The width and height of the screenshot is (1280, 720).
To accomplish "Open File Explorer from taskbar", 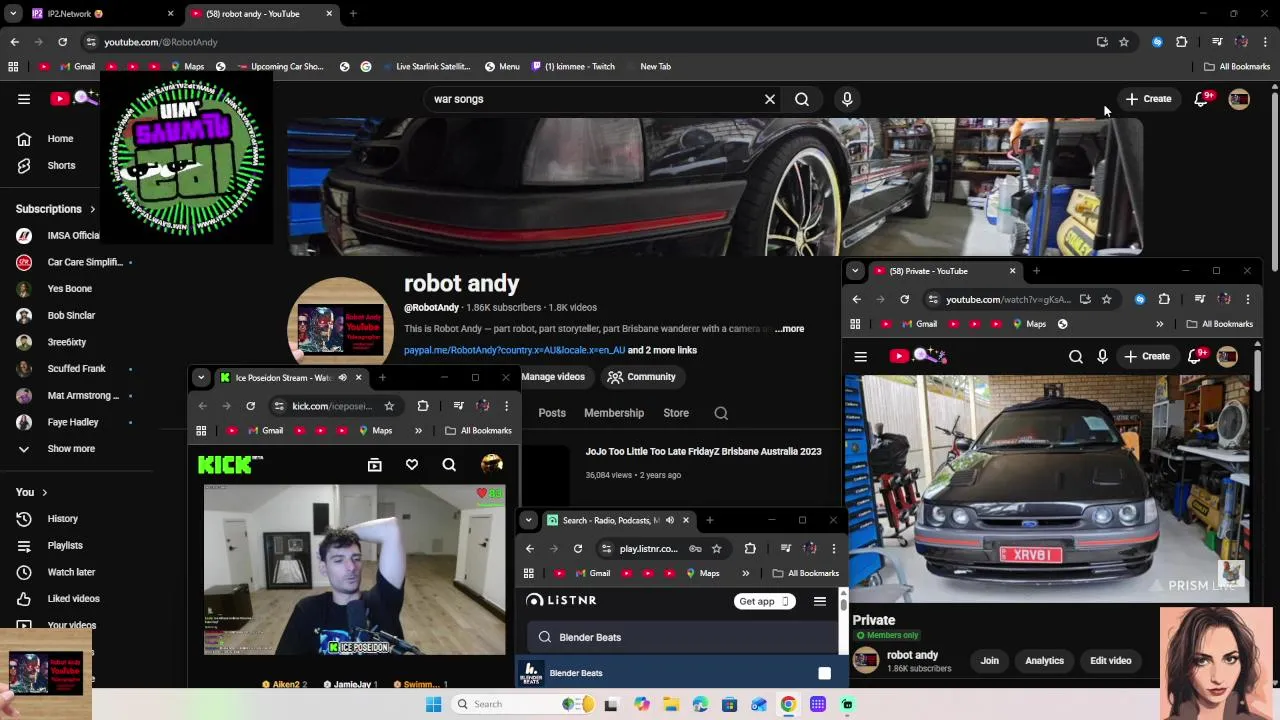I will (671, 704).
